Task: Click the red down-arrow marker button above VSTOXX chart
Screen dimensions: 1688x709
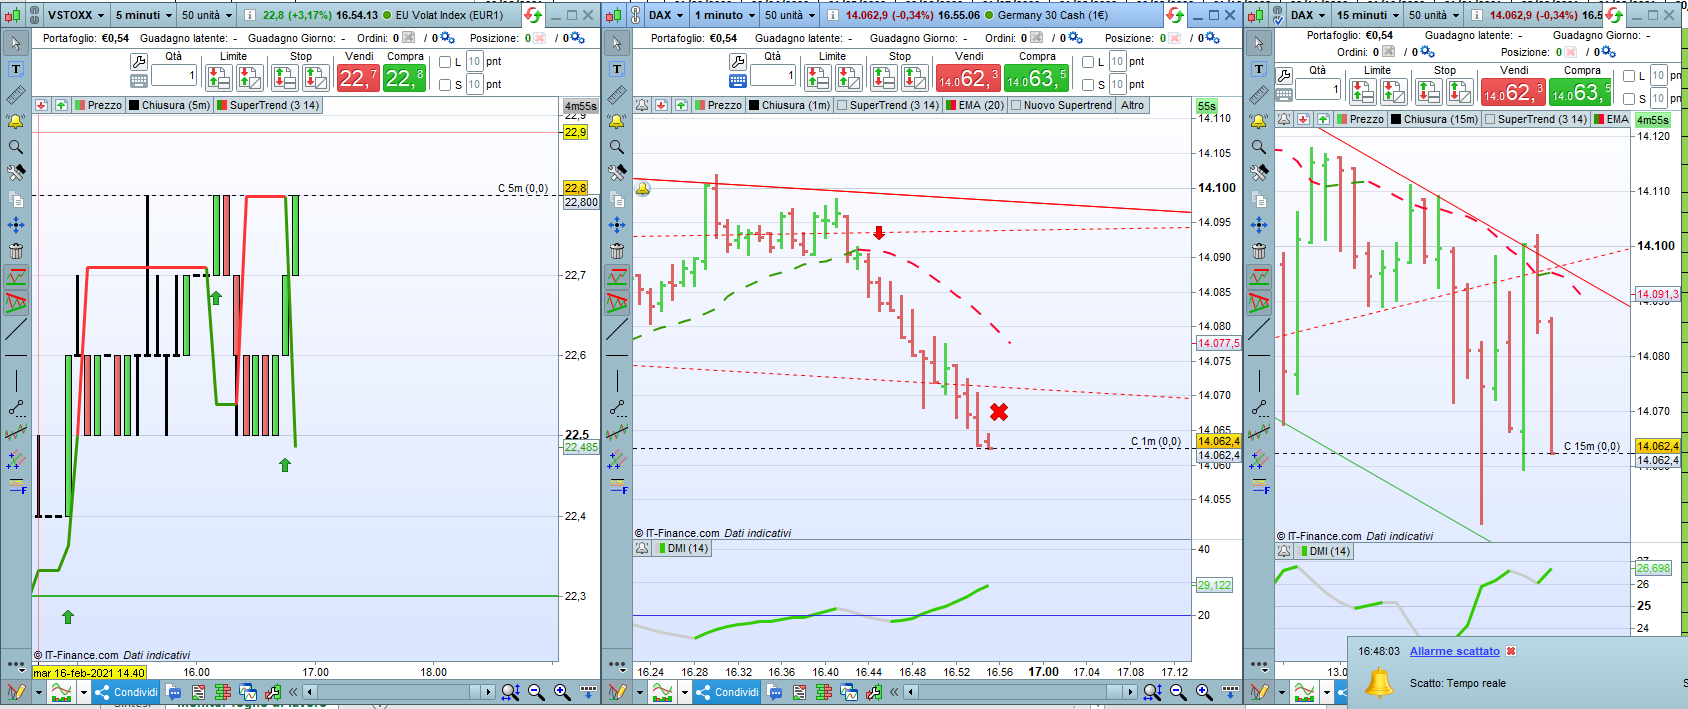Action: (41, 105)
